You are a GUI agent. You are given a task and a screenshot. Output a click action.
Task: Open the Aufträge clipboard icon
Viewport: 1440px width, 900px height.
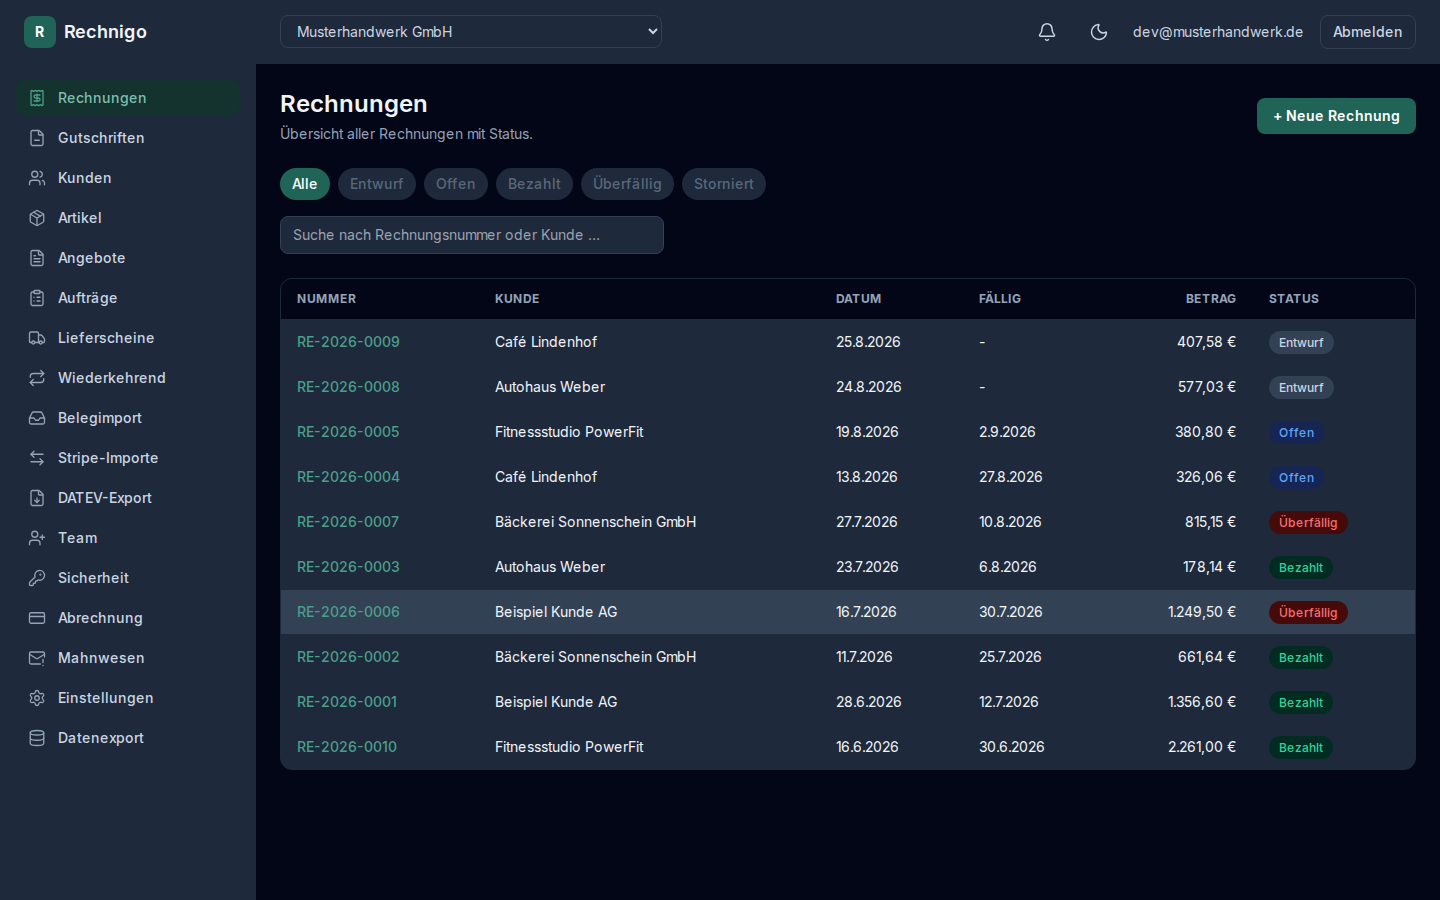[37, 298]
